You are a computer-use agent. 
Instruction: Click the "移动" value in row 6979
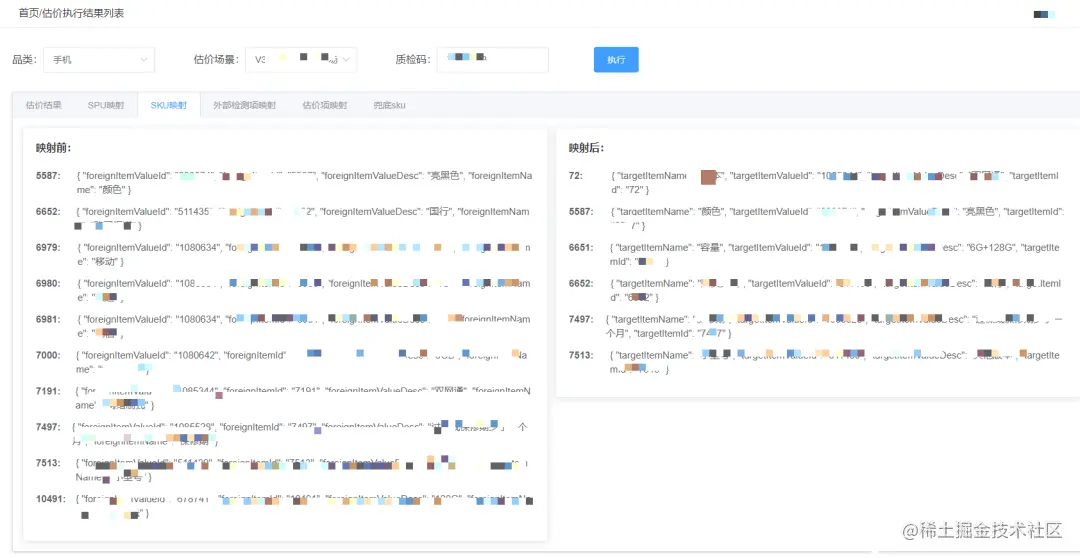[107, 262]
